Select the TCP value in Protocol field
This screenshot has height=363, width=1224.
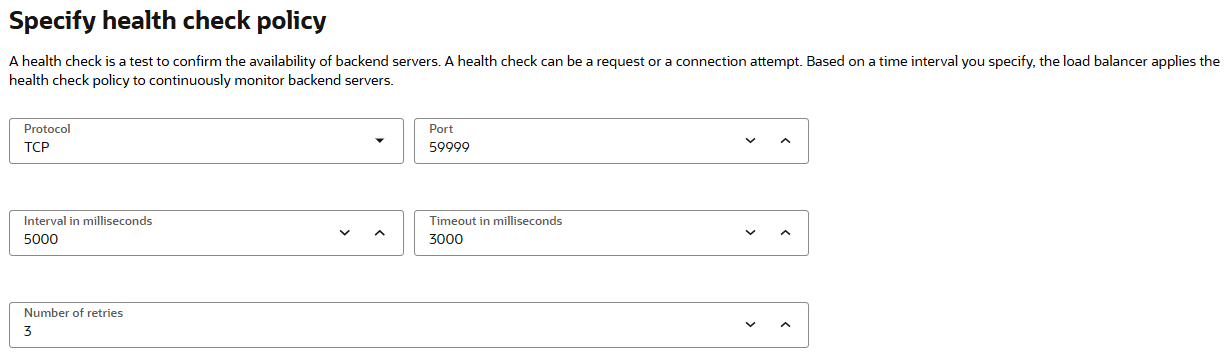pyautogui.click(x=37, y=147)
